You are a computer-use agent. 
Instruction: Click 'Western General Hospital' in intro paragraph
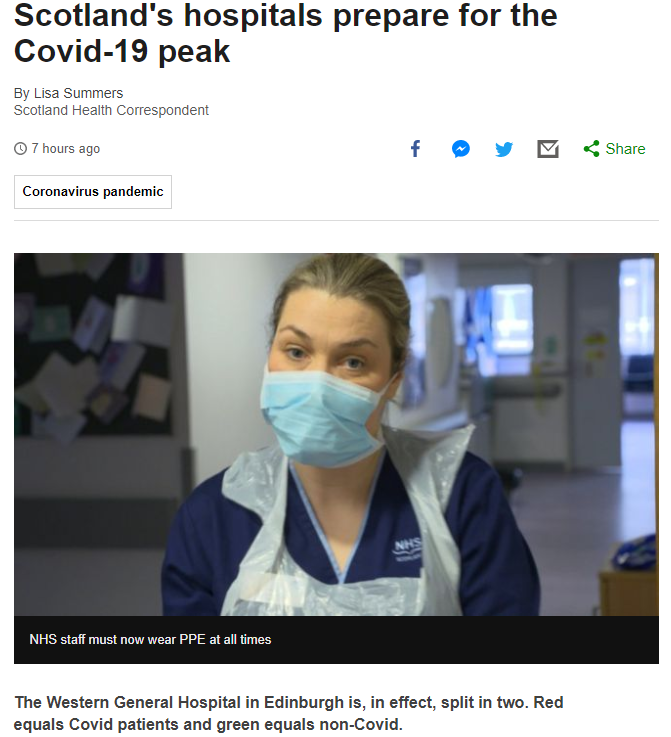tap(144, 703)
